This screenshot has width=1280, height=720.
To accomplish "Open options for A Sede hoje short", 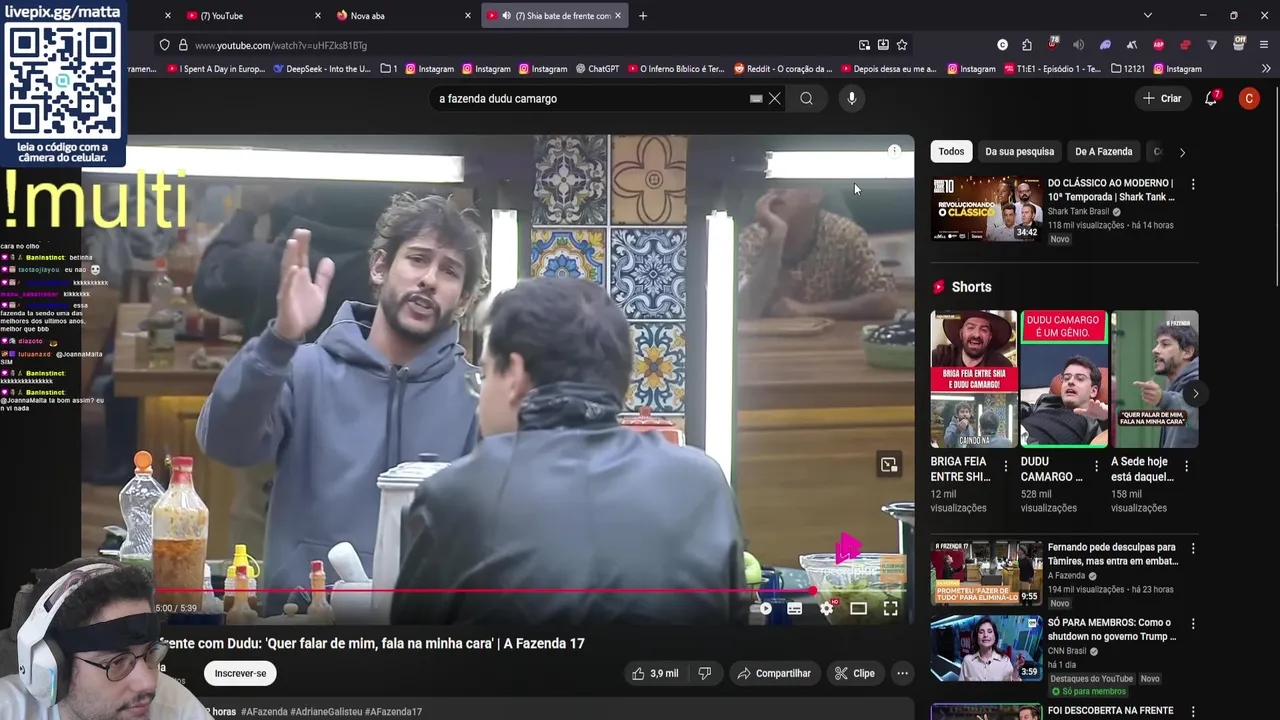I will [1186, 466].
